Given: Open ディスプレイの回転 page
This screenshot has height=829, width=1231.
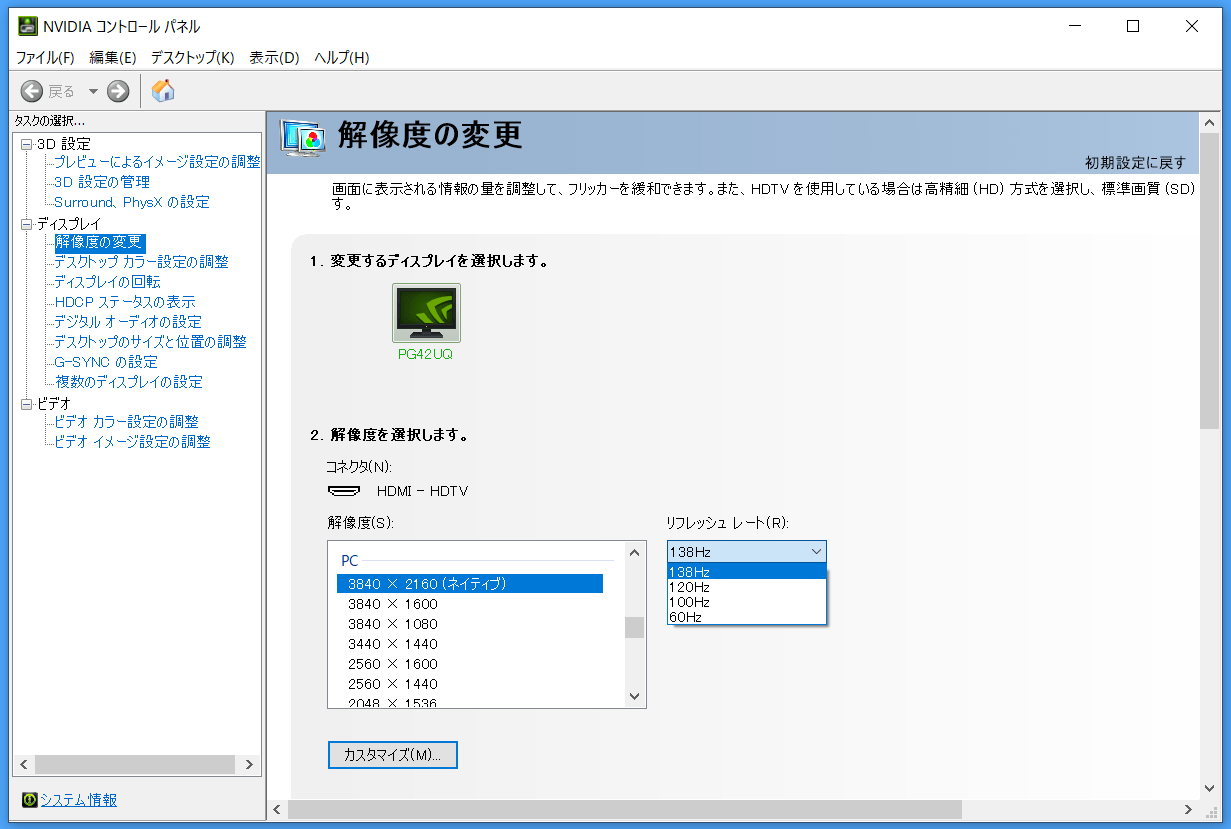Looking at the screenshot, I should click(x=107, y=282).
